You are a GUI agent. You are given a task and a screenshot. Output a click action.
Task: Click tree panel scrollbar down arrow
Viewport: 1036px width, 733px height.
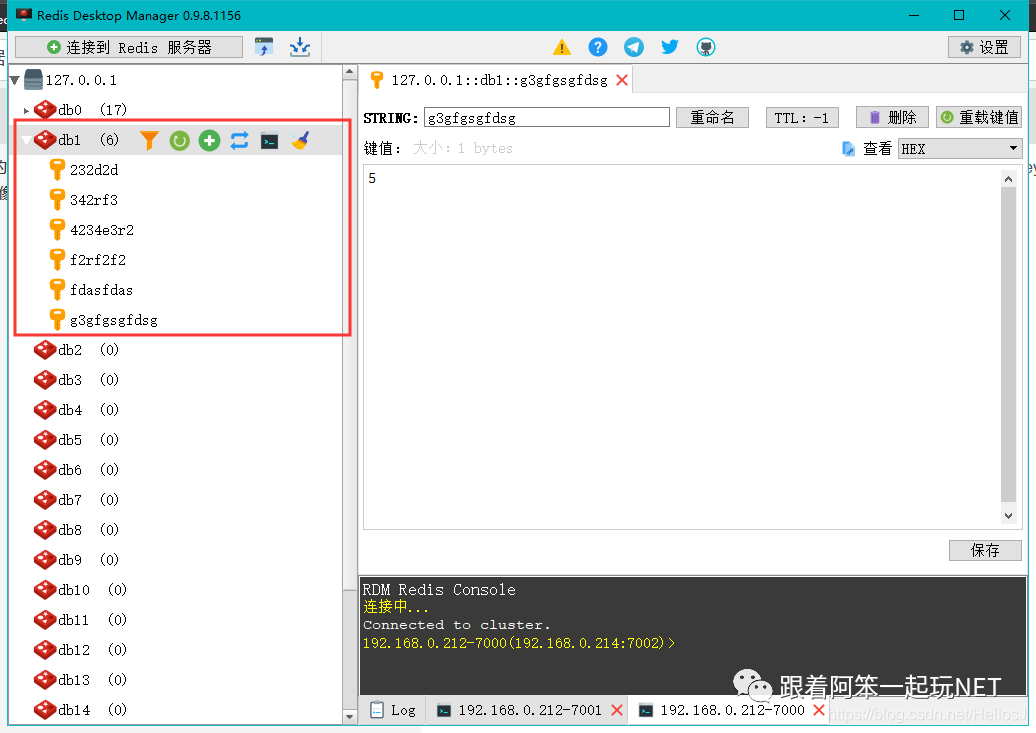pyautogui.click(x=350, y=716)
